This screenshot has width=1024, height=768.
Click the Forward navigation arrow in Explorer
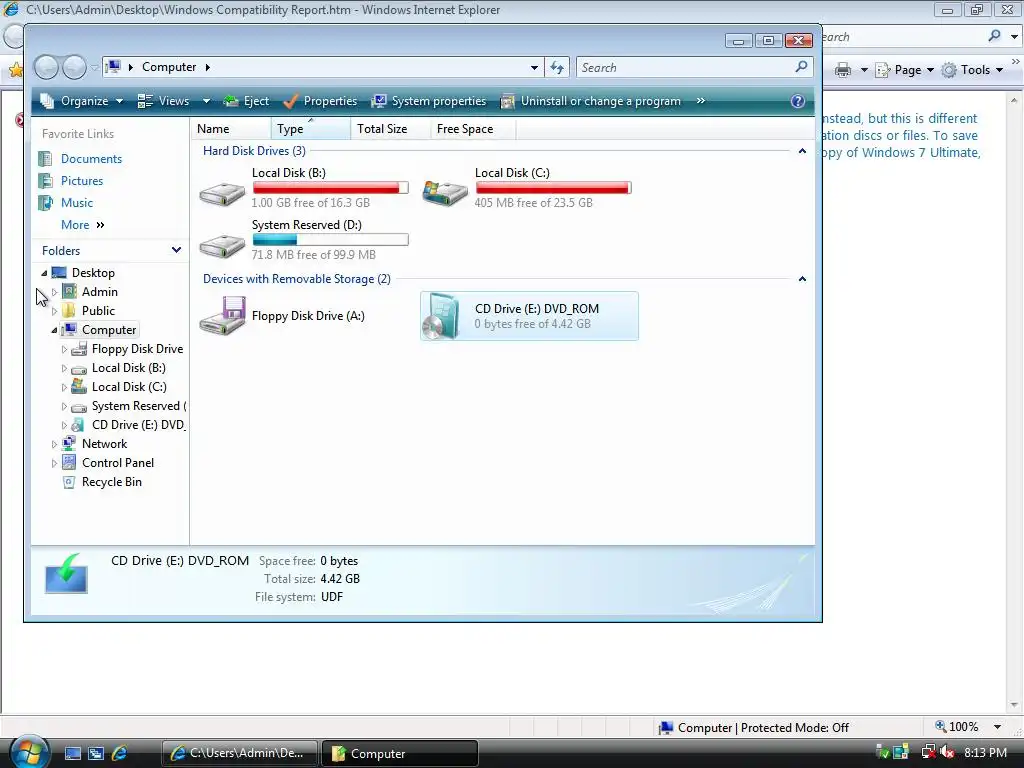tap(74, 67)
